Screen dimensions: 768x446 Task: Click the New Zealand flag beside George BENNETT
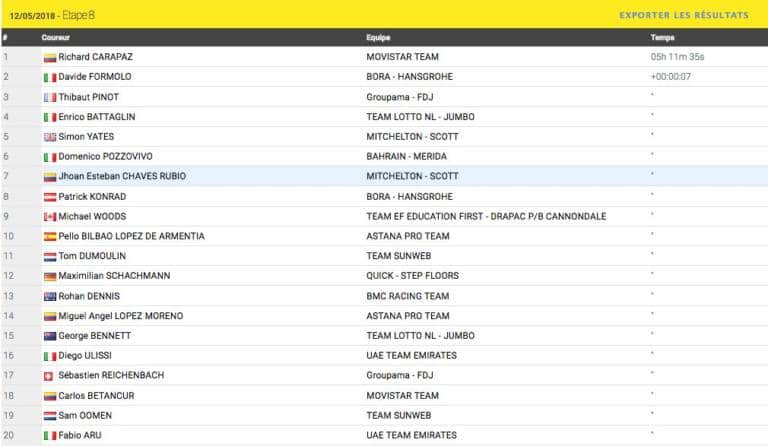(50, 336)
